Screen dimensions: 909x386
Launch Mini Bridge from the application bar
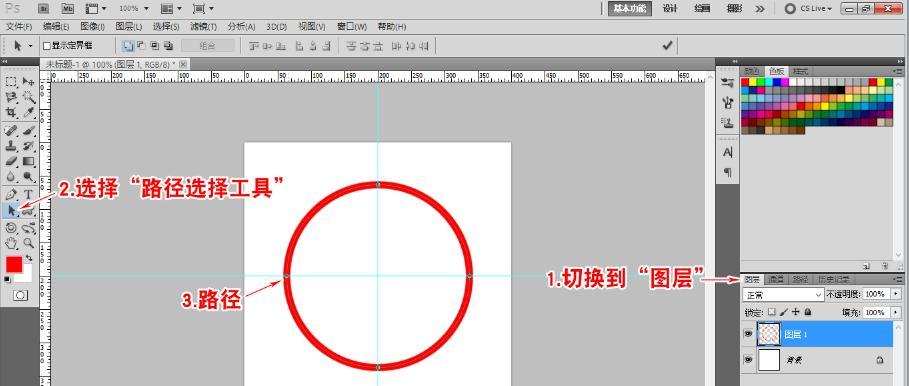click(x=67, y=8)
